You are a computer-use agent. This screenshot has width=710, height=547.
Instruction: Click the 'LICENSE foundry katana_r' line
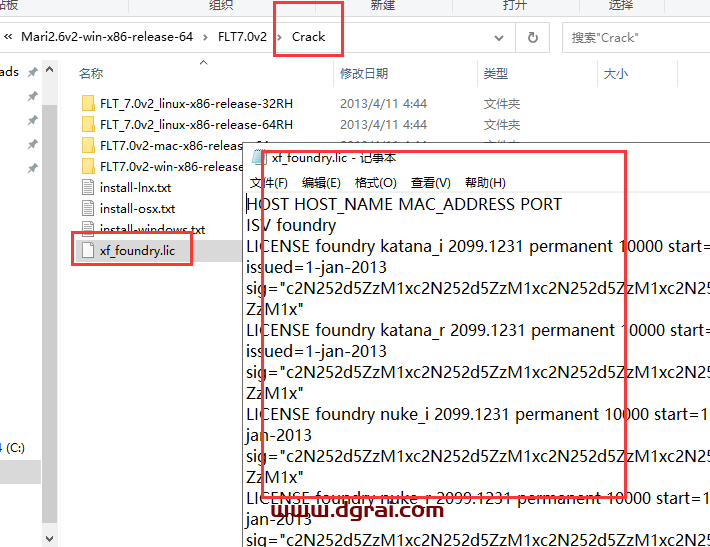pyautogui.click(x=478, y=330)
